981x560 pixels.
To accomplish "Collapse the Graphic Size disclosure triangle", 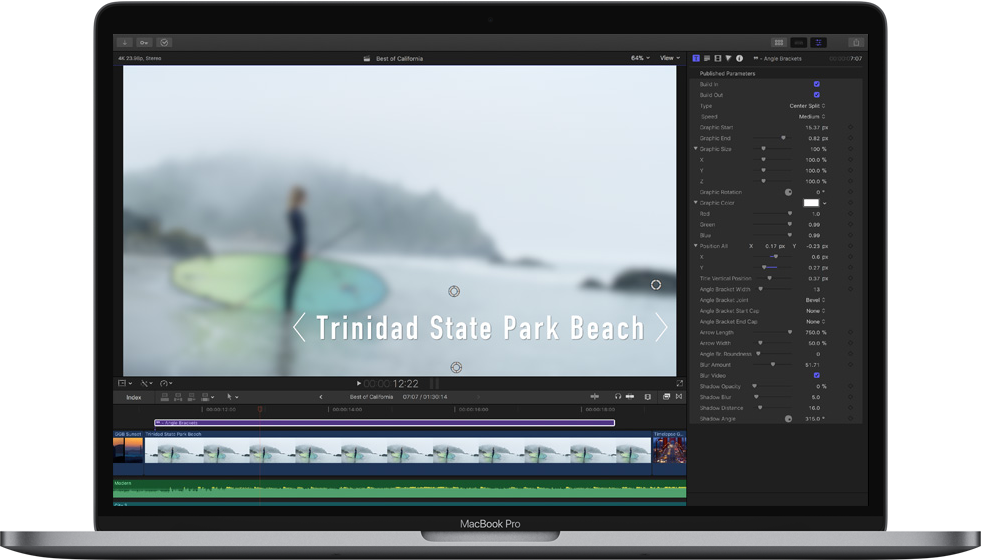I will tap(696, 149).
